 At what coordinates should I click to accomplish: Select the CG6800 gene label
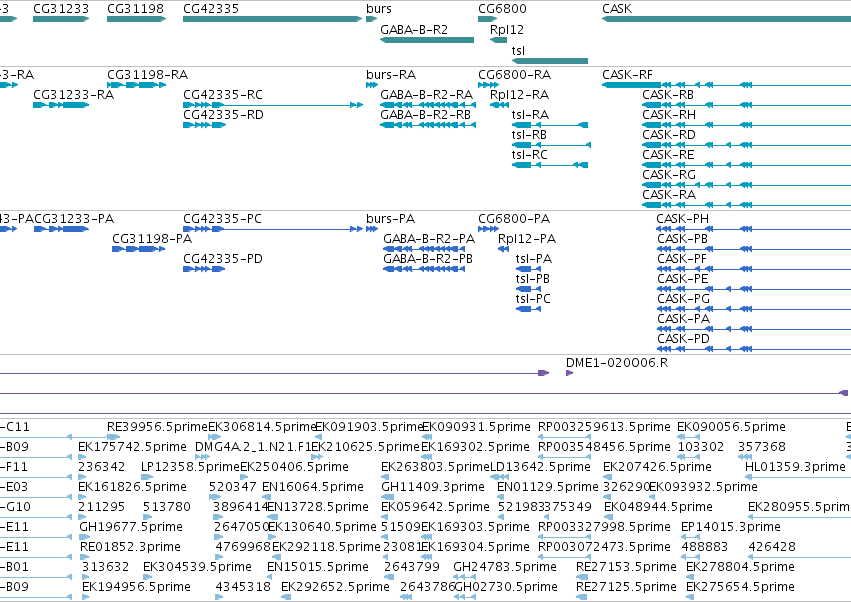502,9
